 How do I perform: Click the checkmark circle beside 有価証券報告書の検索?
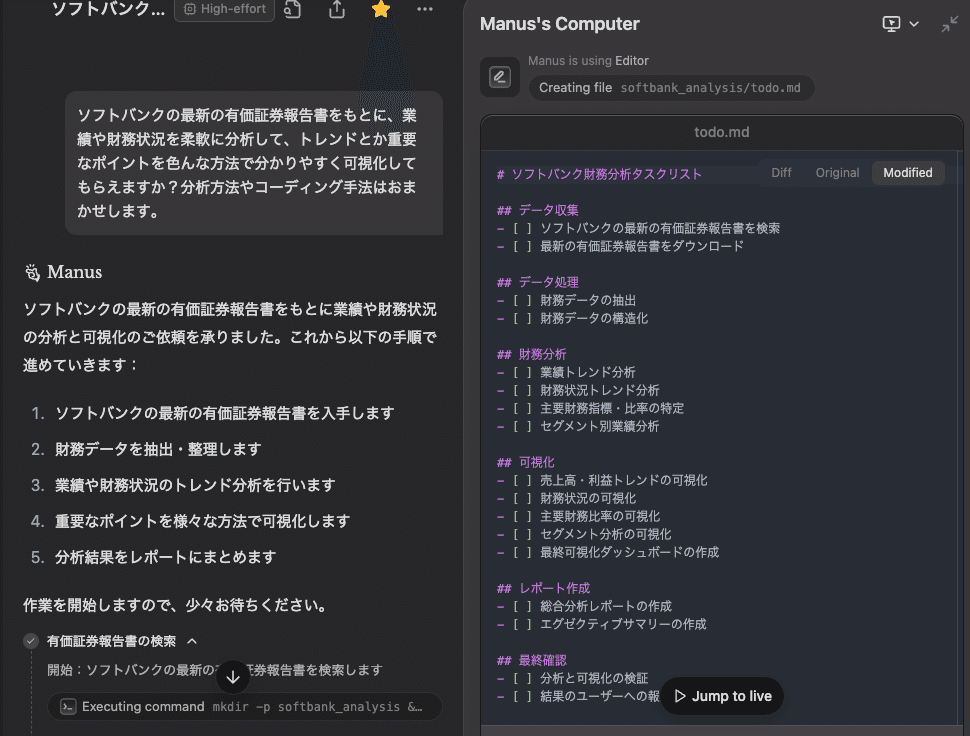pyautogui.click(x=31, y=641)
